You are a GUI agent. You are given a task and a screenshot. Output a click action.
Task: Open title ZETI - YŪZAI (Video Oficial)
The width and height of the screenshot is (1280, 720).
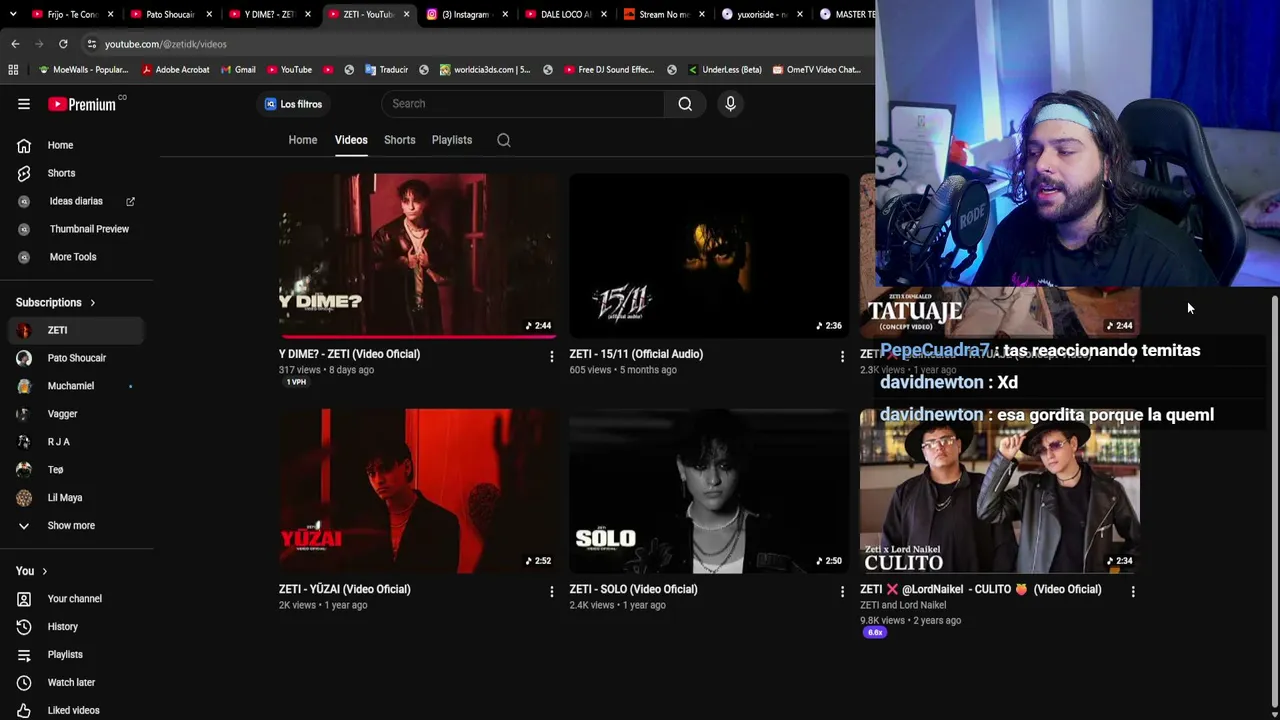[x=345, y=589]
